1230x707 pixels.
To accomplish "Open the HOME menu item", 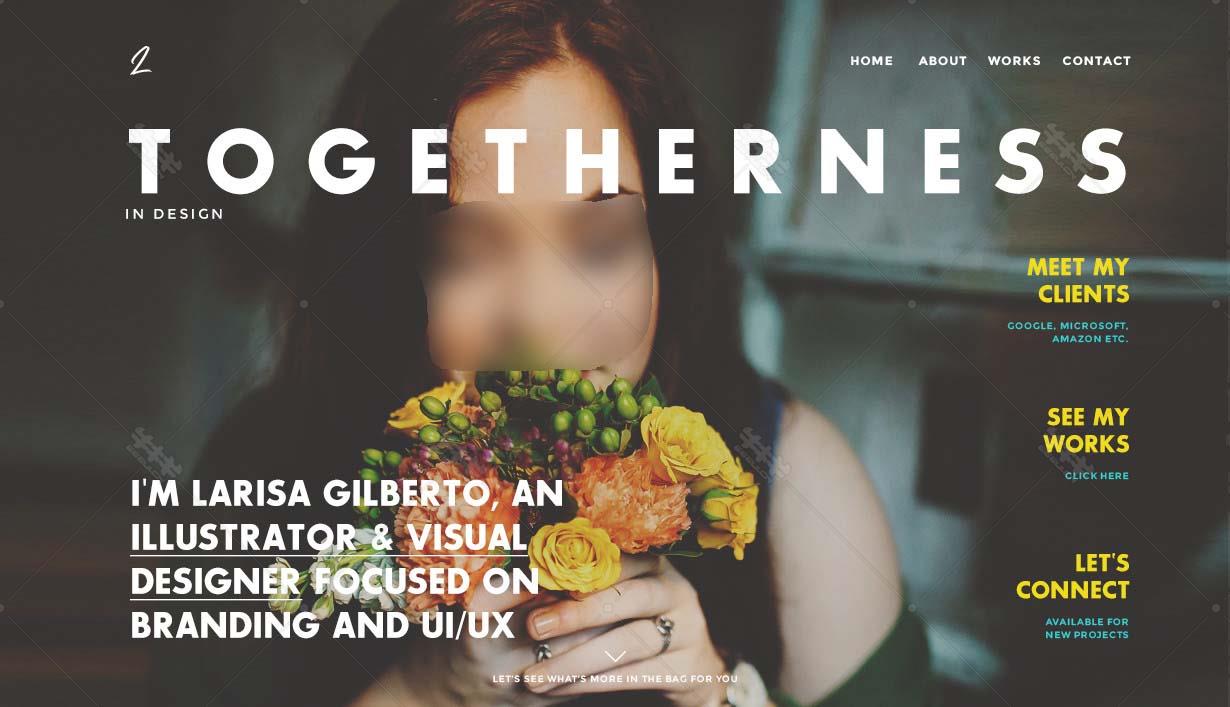I will tap(872, 61).
